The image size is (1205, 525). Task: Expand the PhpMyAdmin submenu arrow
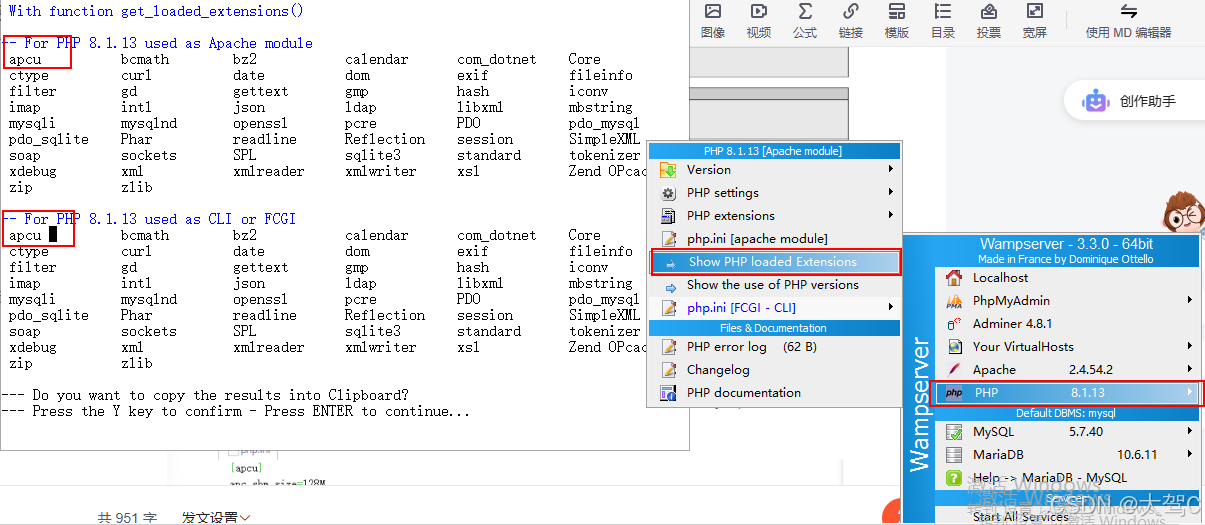coord(1190,301)
